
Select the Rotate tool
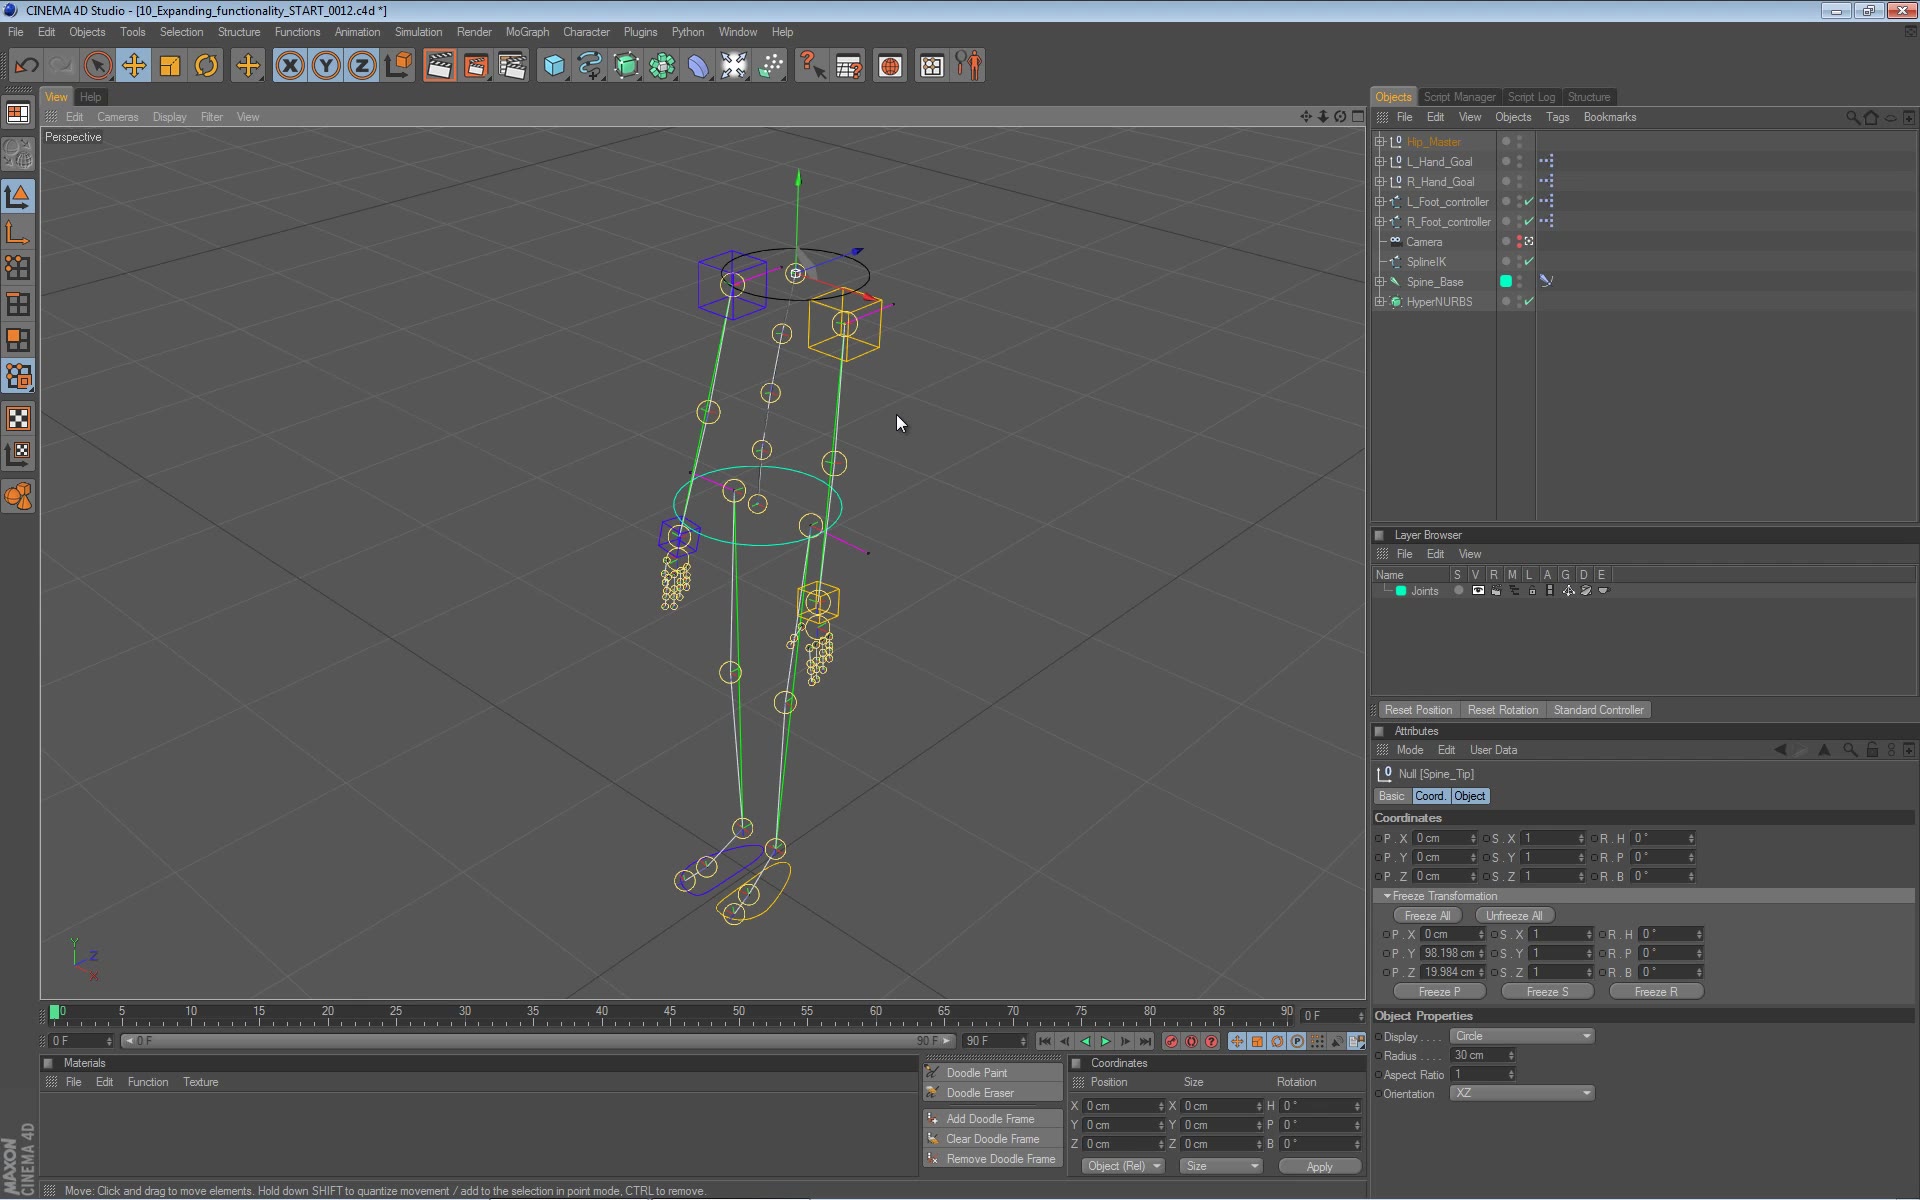pos(205,65)
